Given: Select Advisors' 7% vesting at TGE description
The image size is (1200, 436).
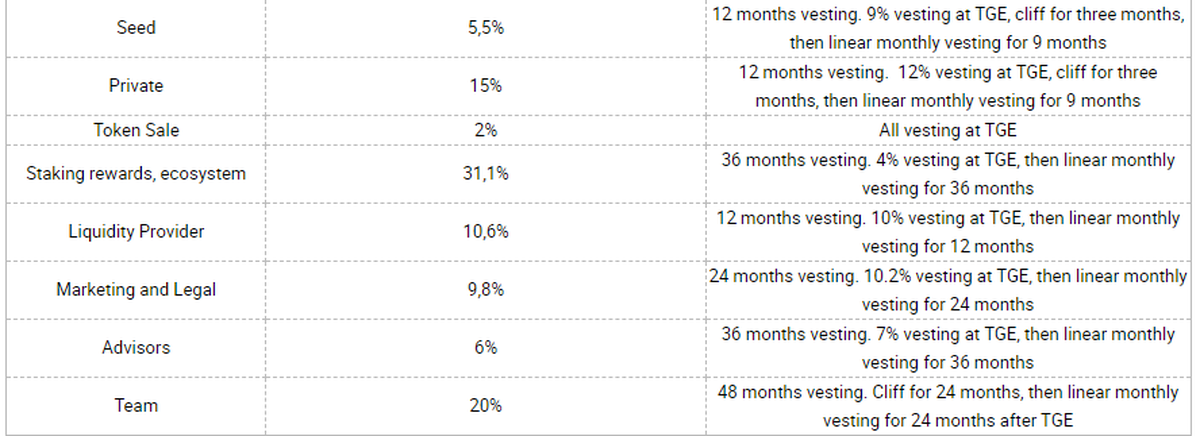Looking at the screenshot, I should pos(947,348).
